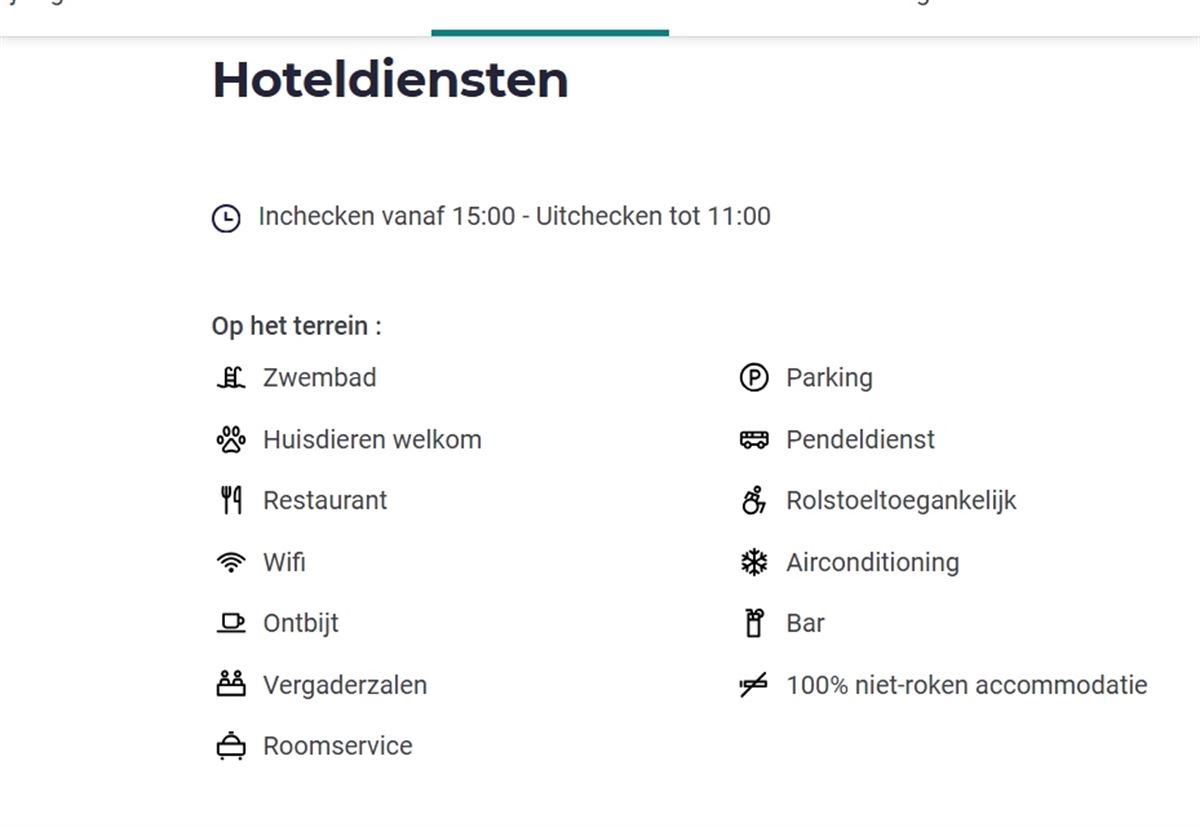
Task: Click the Op het terrein label
Action: [296, 325]
